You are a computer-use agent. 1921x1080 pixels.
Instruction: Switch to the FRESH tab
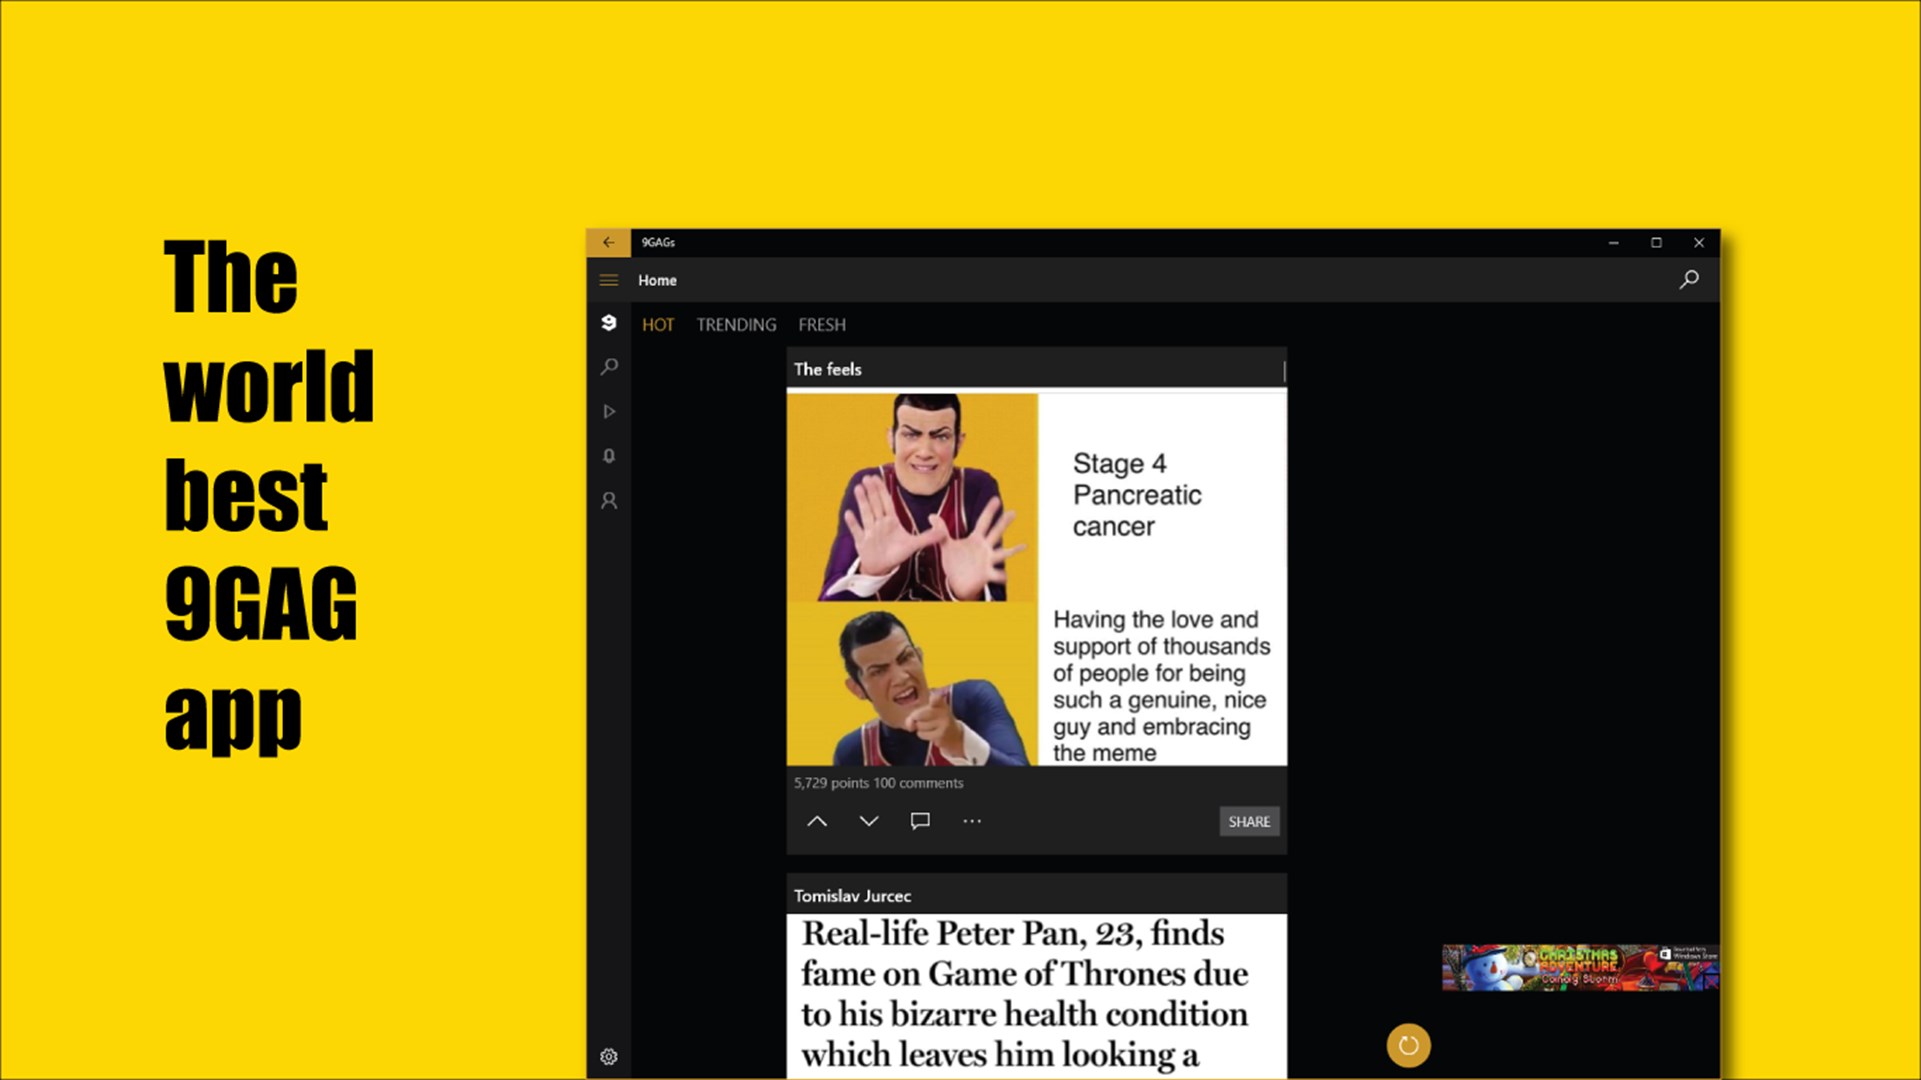click(822, 325)
